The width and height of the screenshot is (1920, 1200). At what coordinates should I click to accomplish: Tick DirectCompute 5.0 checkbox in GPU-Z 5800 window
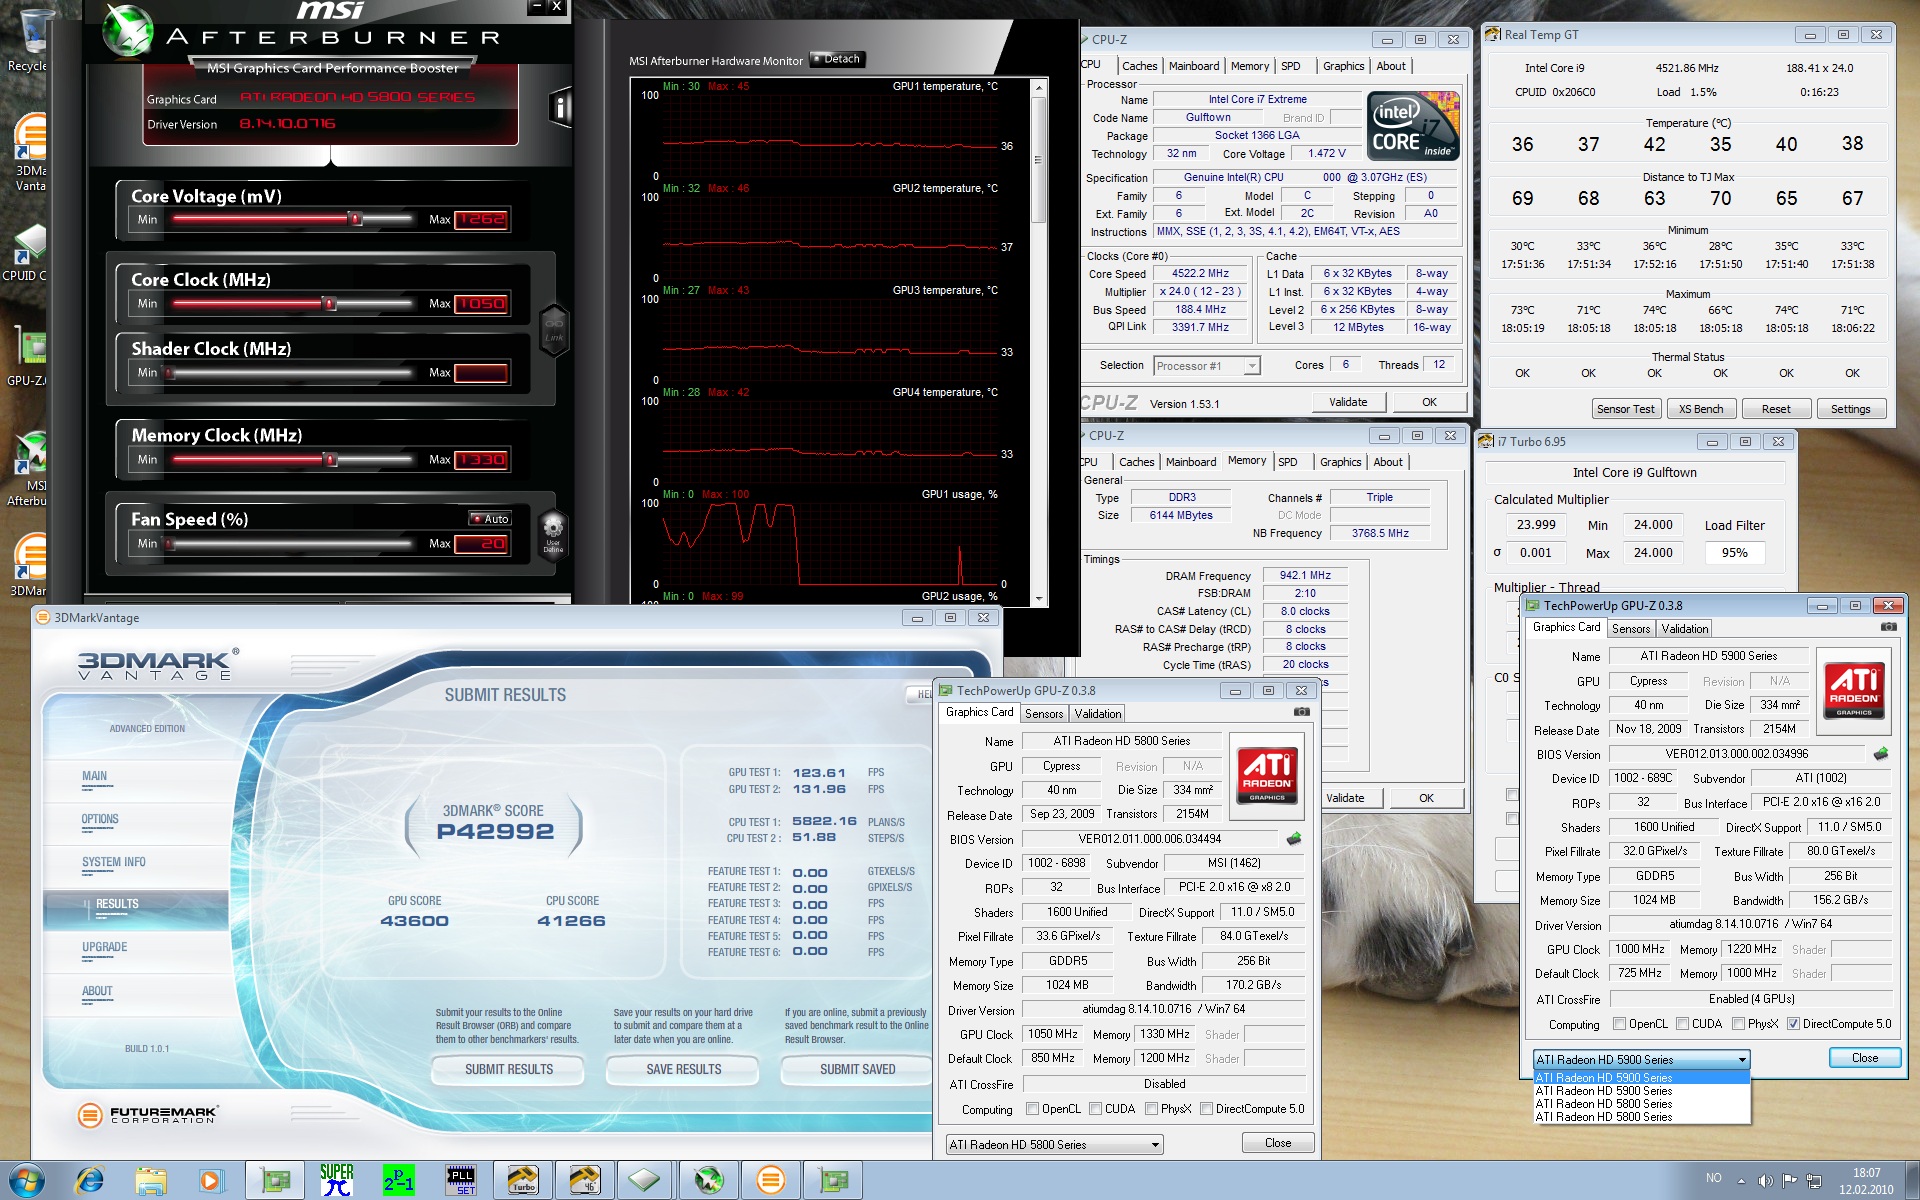pos(1206,1109)
